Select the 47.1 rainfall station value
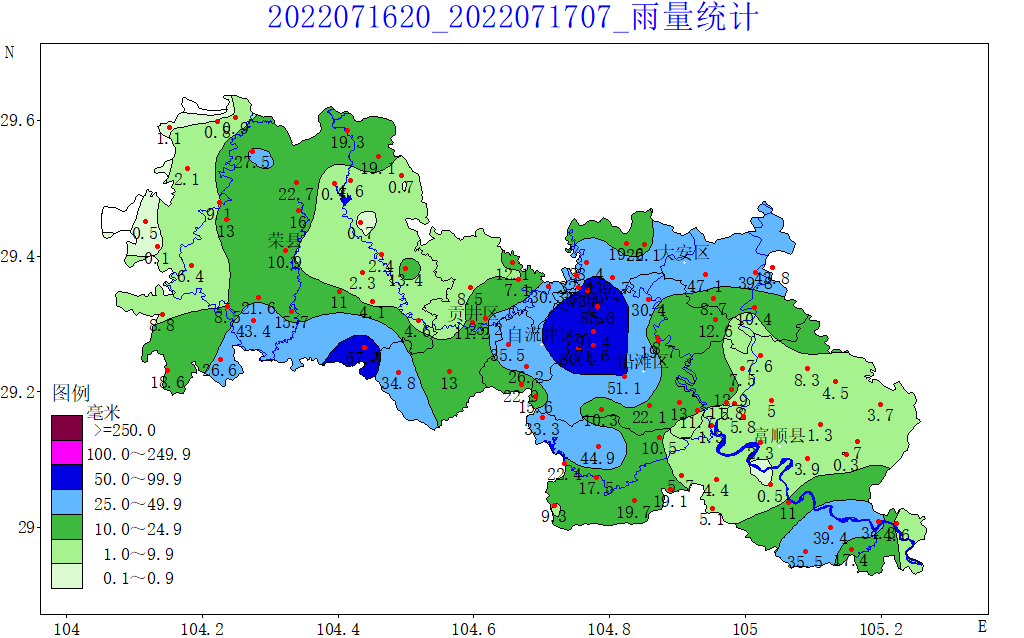Image resolution: width=1024 pixels, height=638 pixels. click(x=704, y=287)
